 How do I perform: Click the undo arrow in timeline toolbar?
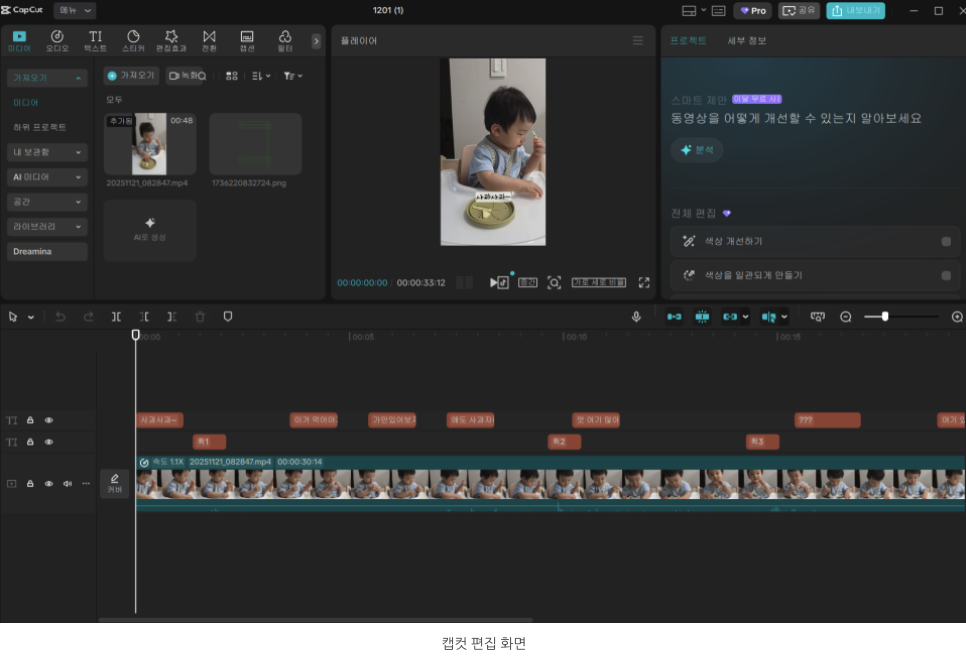pyautogui.click(x=60, y=317)
